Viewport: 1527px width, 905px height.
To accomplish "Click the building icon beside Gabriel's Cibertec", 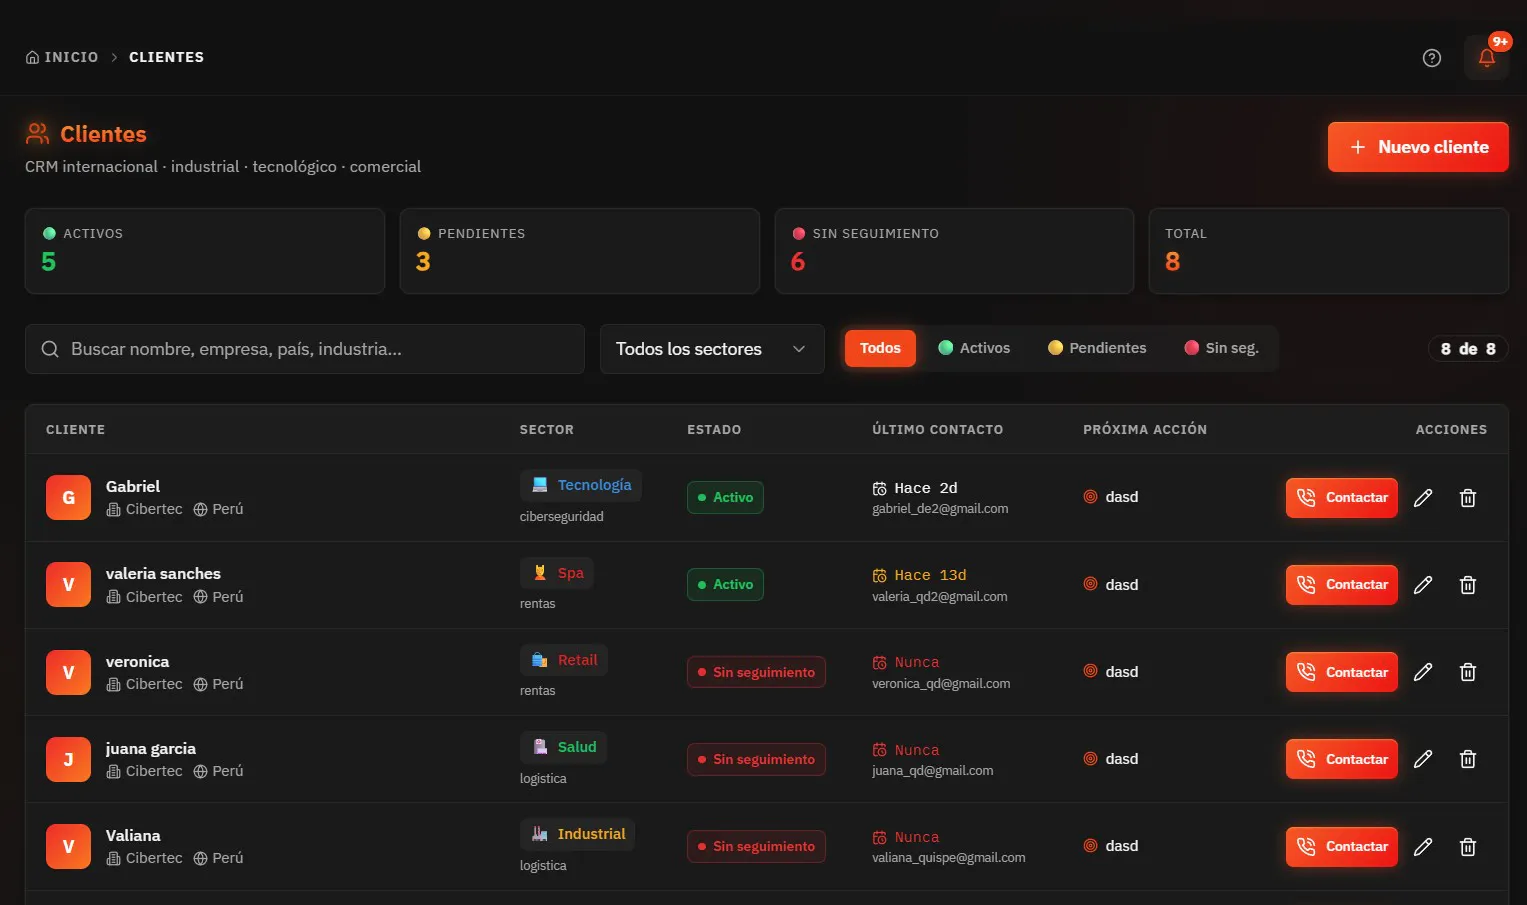I will 113,509.
